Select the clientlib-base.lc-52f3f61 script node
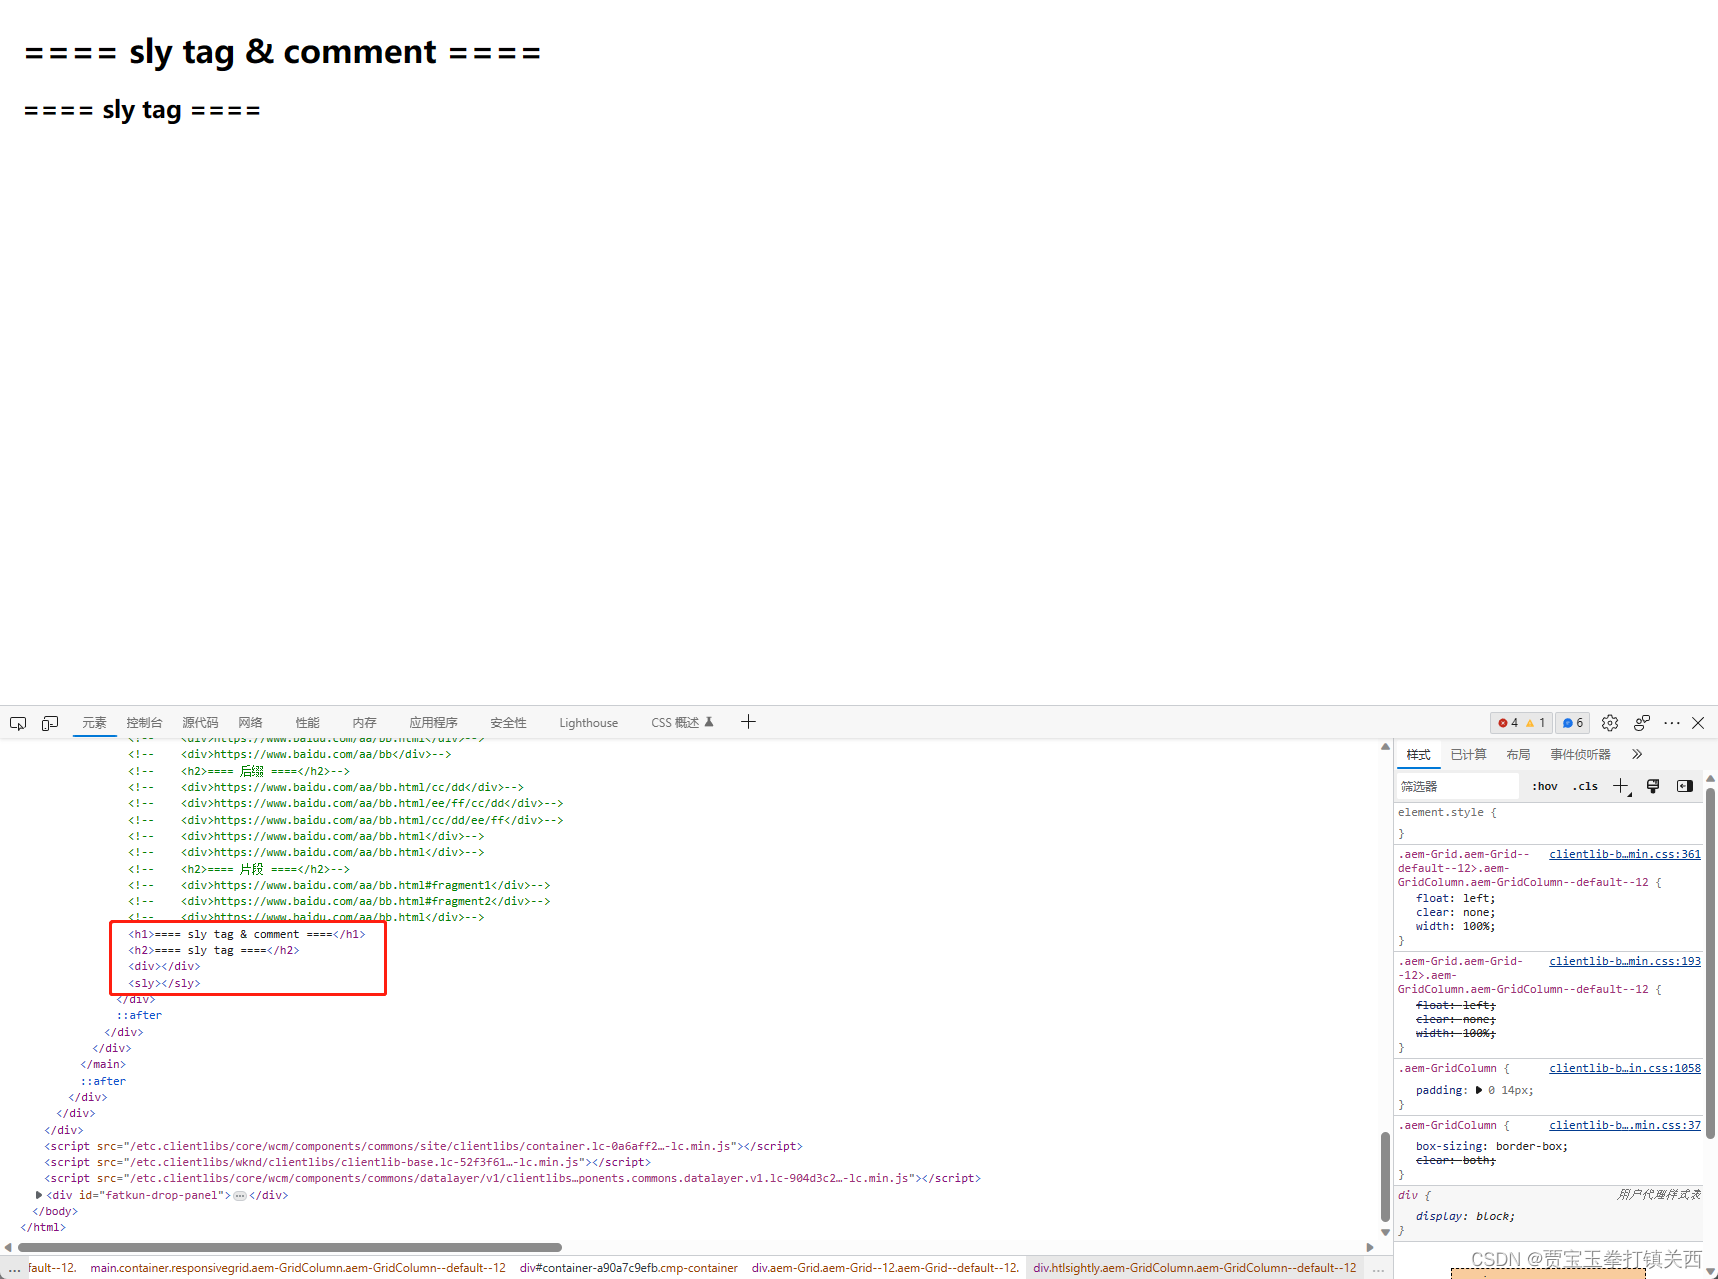The width and height of the screenshot is (1718, 1279). tap(347, 1163)
